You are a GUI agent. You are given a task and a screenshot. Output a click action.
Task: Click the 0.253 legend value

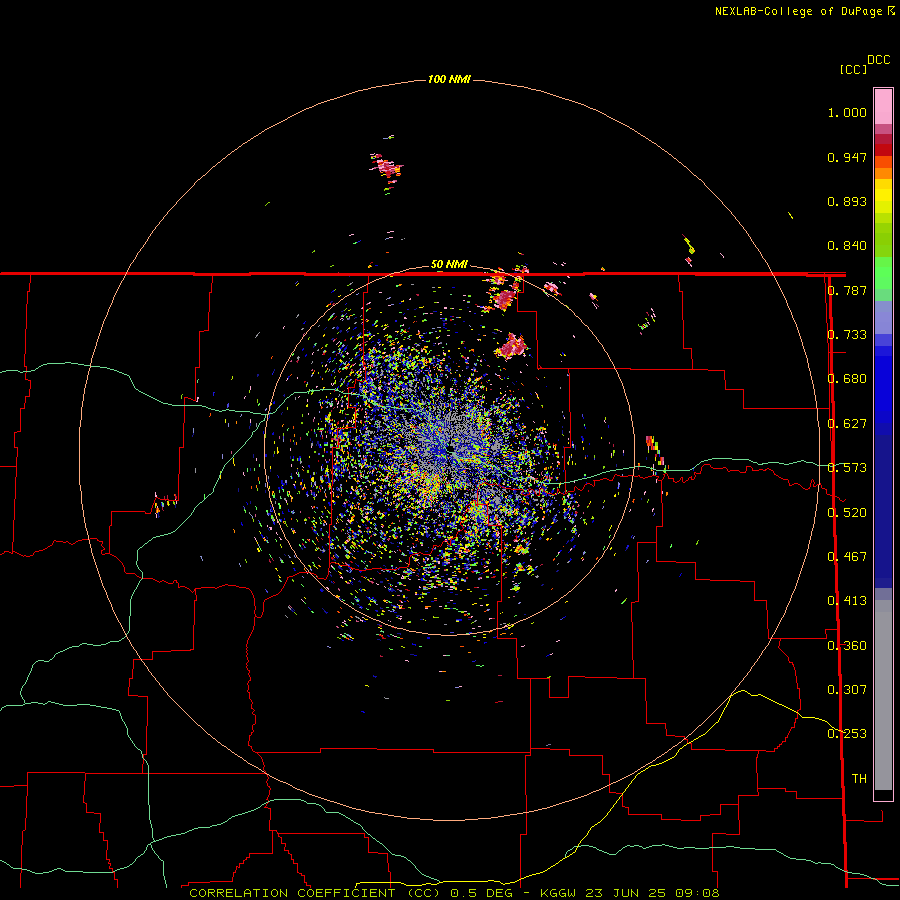[x=847, y=734]
